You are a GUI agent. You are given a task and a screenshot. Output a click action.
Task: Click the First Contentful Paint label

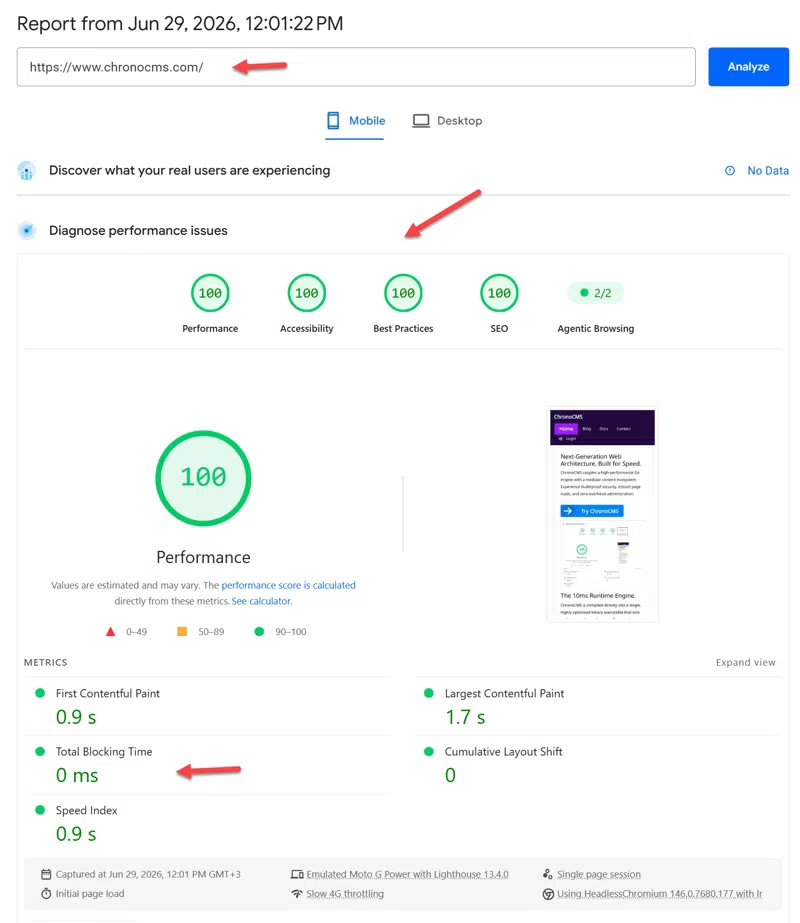tap(108, 693)
